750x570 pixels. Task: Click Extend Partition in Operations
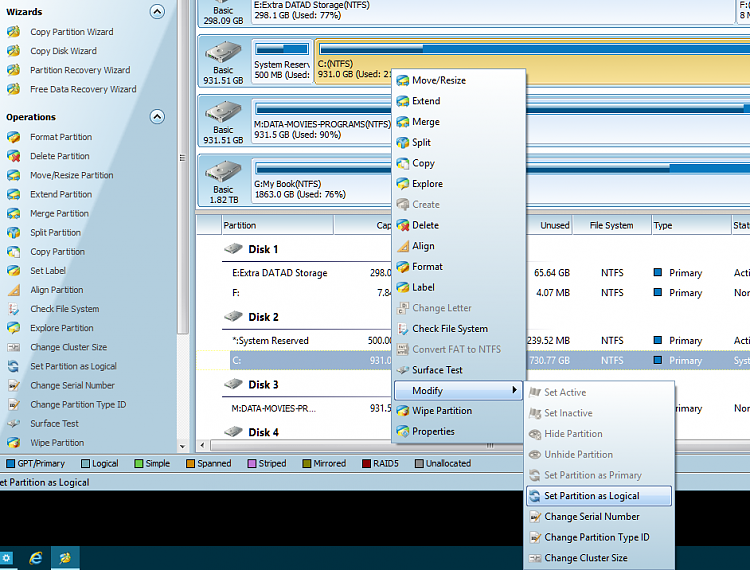point(61,194)
